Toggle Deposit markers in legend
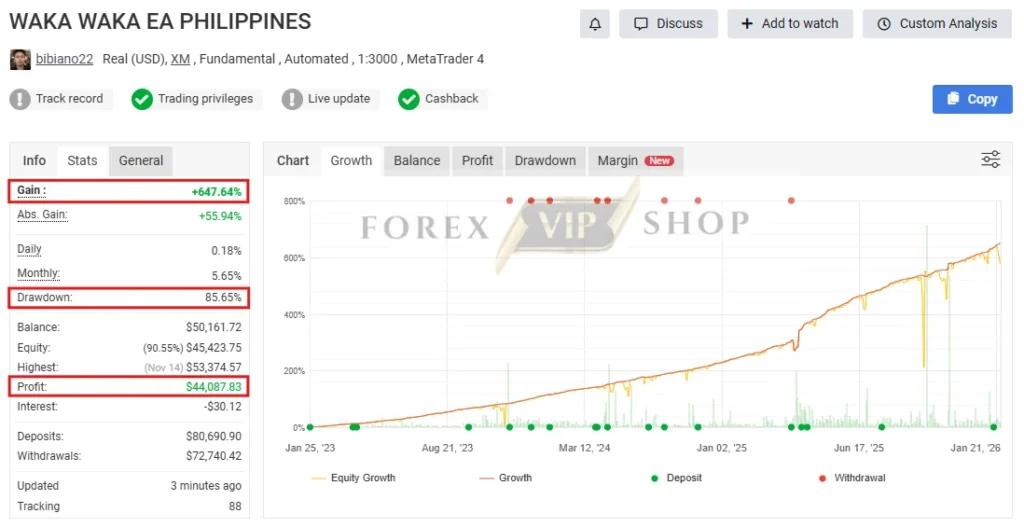This screenshot has width=1024, height=527. [676, 478]
